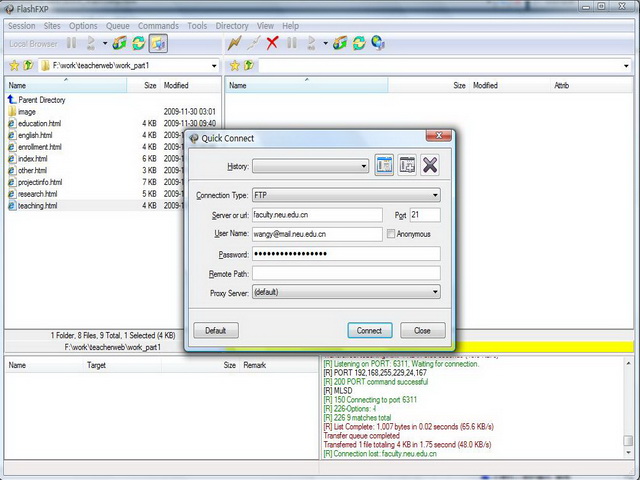
Task: Toggle the Anonymous checkbox
Action: 391,234
